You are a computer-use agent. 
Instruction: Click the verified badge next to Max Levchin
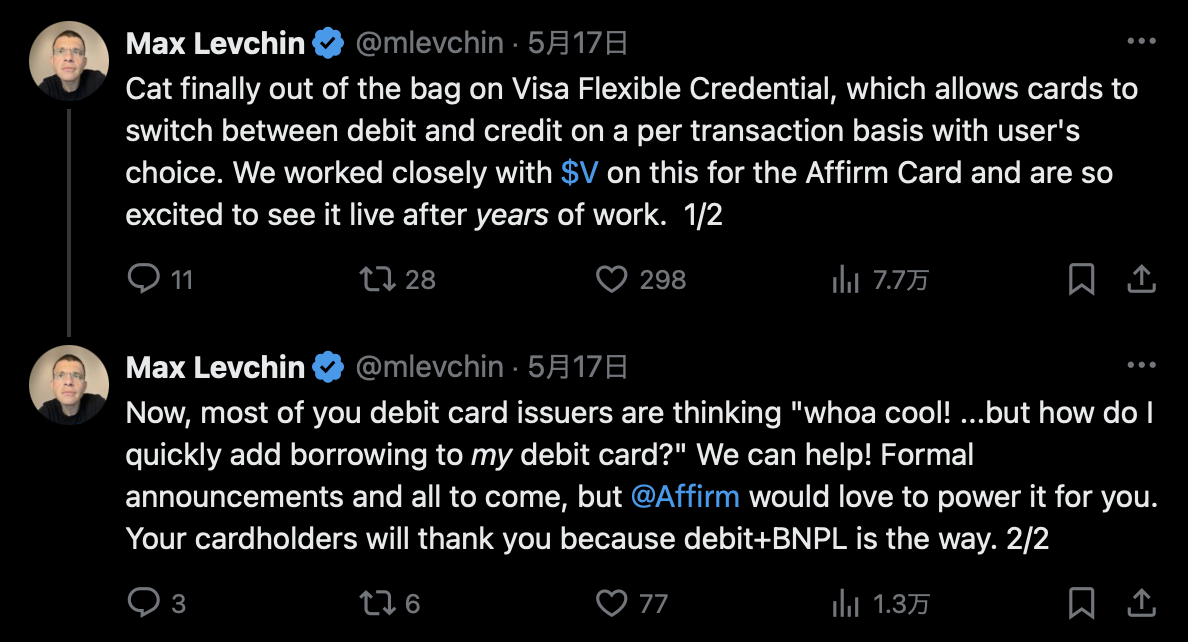[x=326, y=42]
